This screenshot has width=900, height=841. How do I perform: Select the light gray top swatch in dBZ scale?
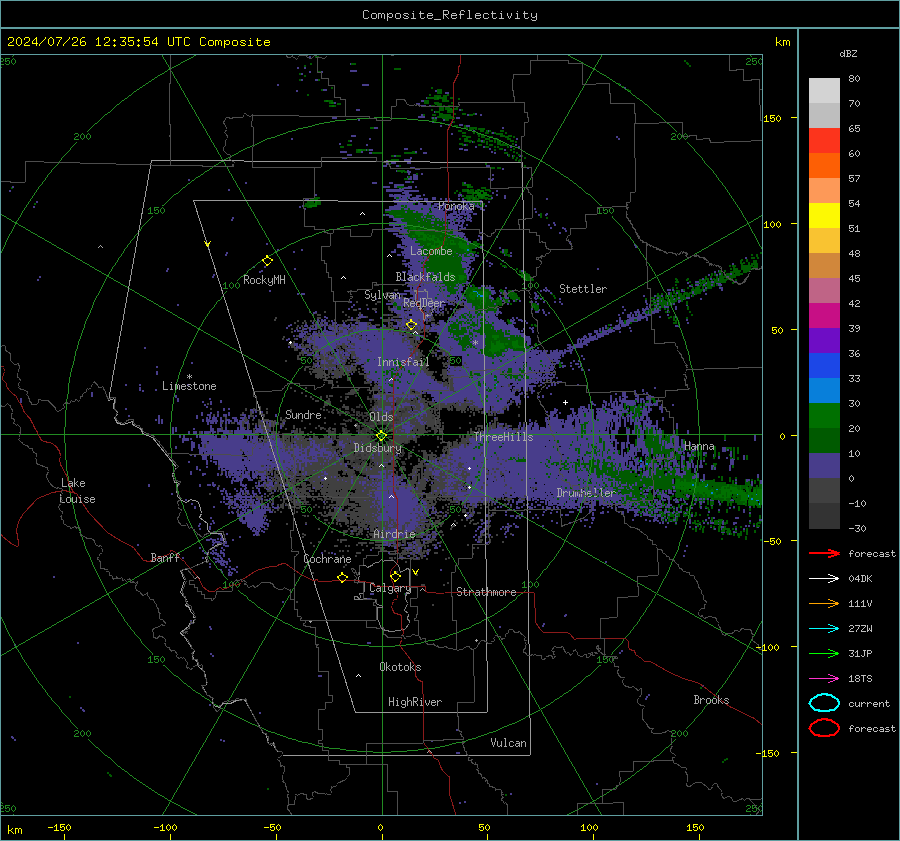824,90
